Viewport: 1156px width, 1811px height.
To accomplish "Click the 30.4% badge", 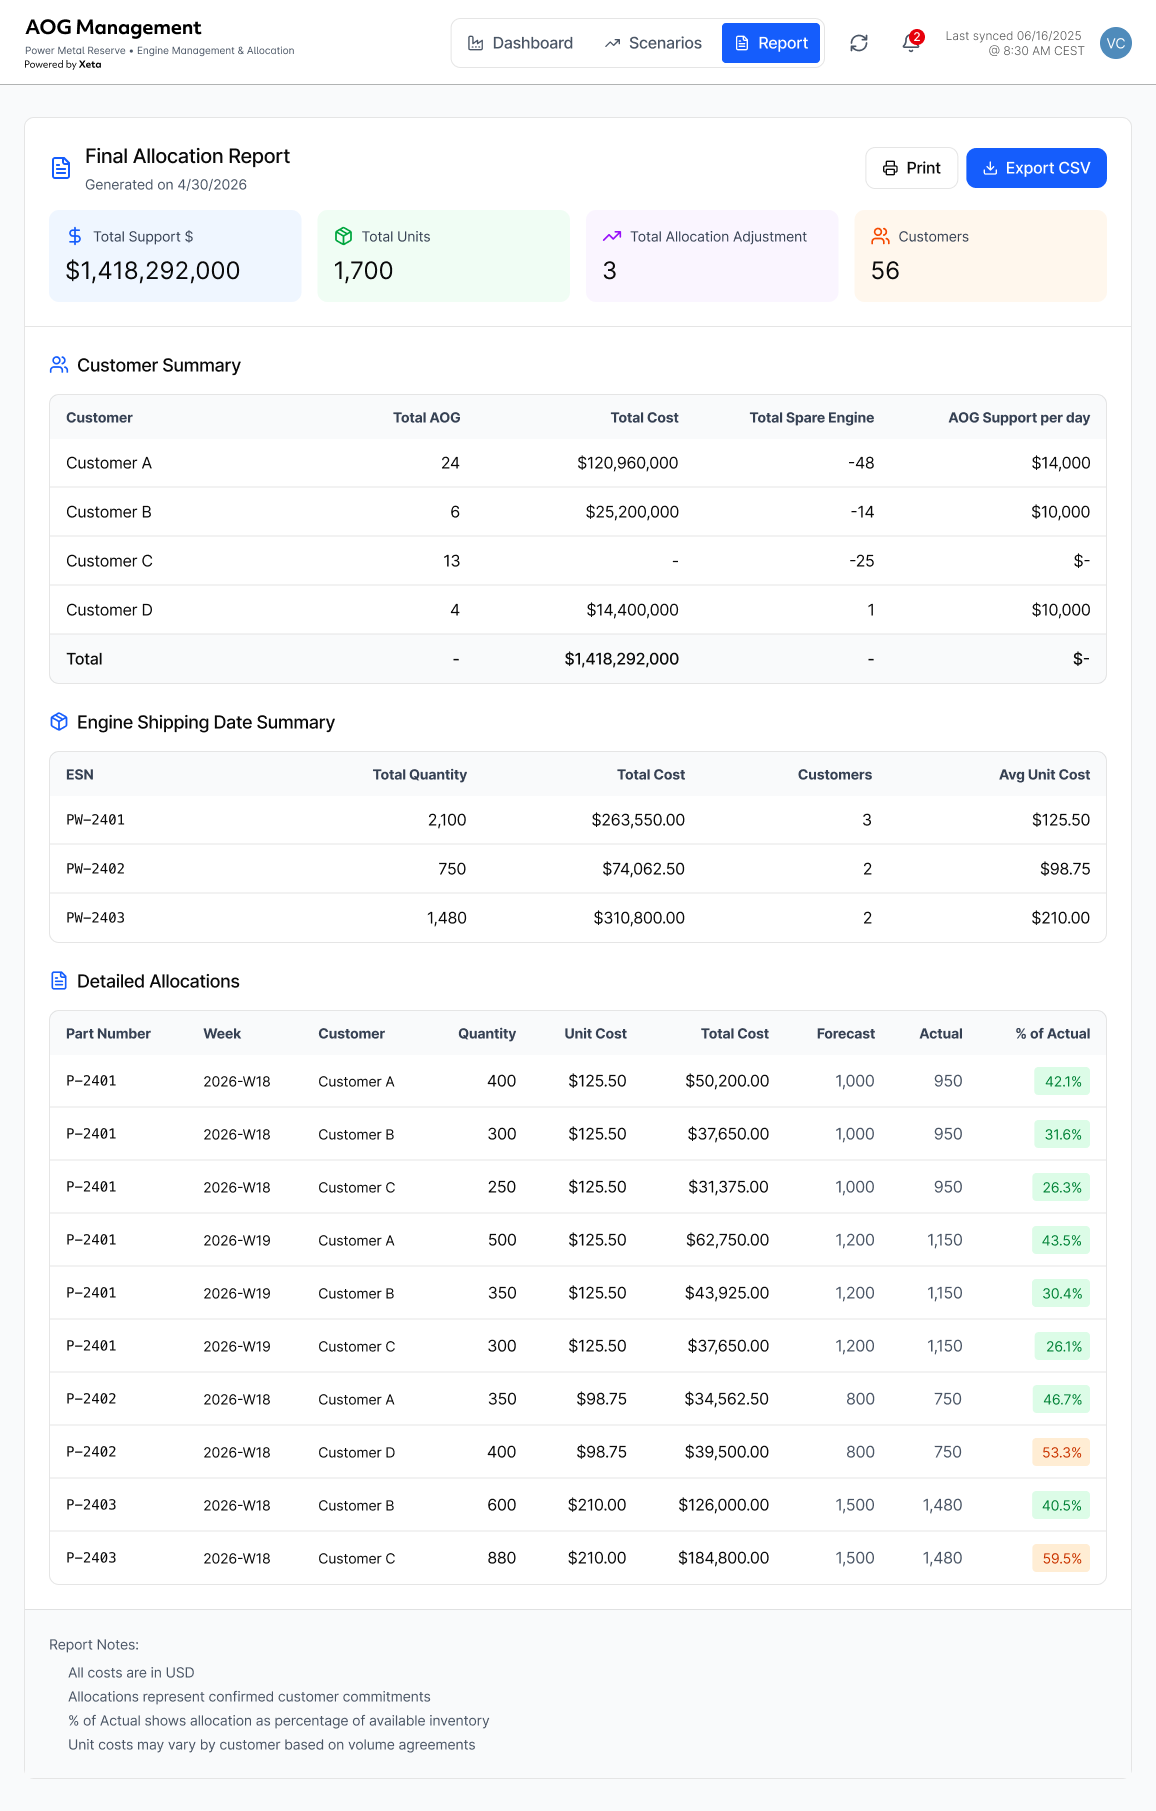I will [1061, 1293].
